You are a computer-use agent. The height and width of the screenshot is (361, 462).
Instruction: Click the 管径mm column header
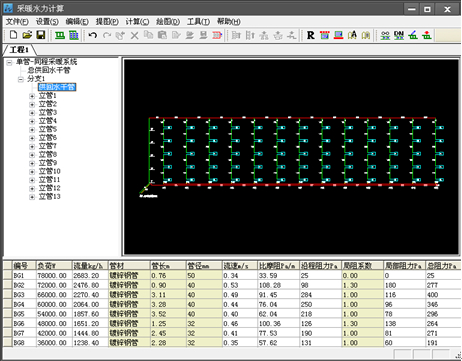[x=204, y=266]
